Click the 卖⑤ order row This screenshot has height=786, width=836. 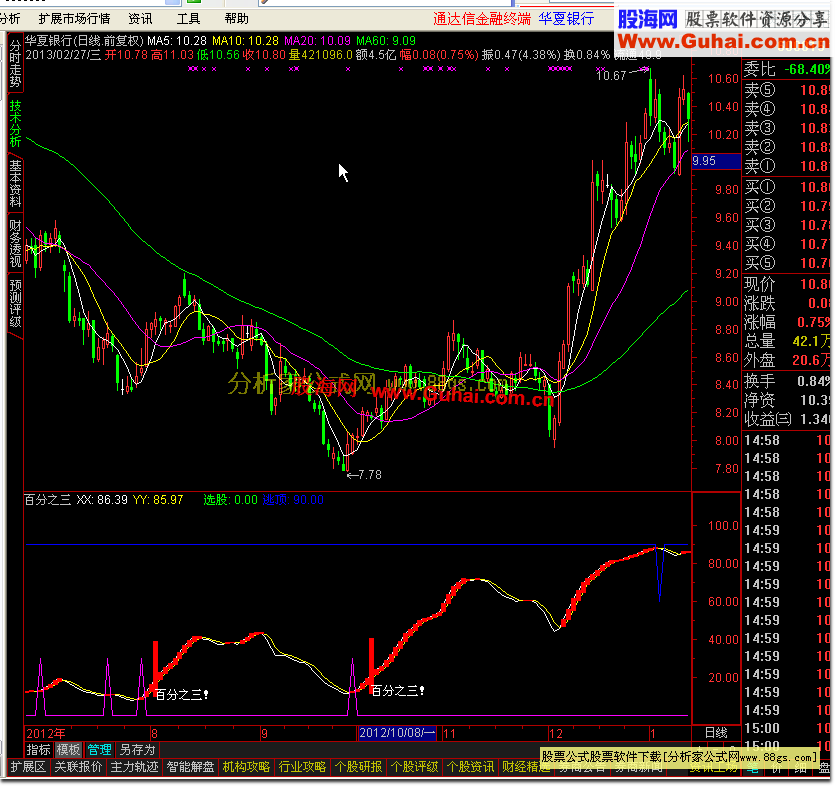point(786,90)
